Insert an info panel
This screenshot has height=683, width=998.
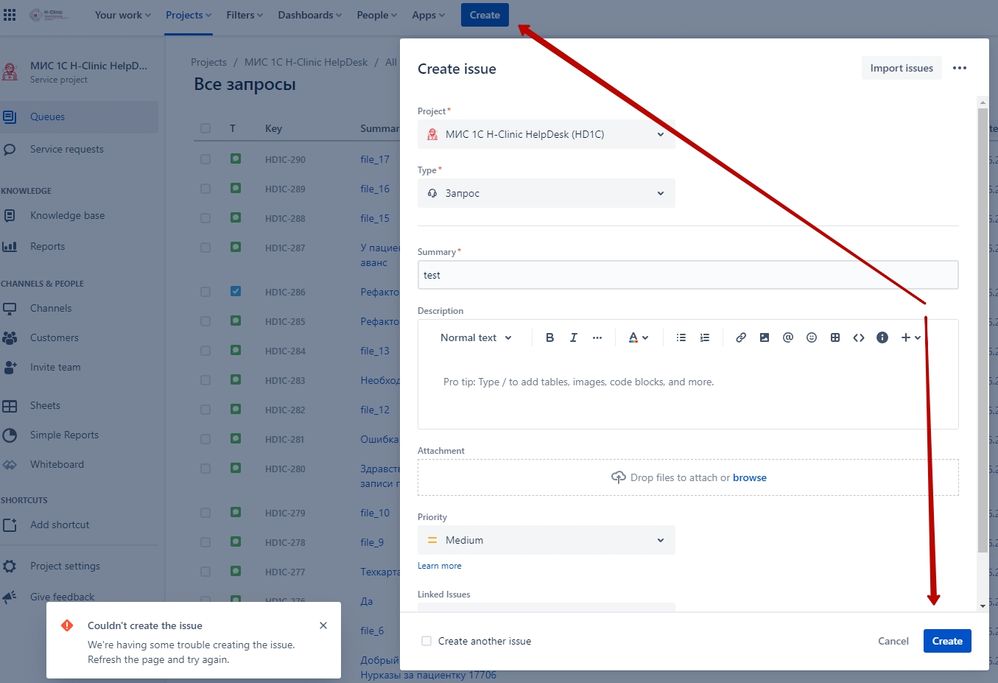pyautogui.click(x=882, y=337)
